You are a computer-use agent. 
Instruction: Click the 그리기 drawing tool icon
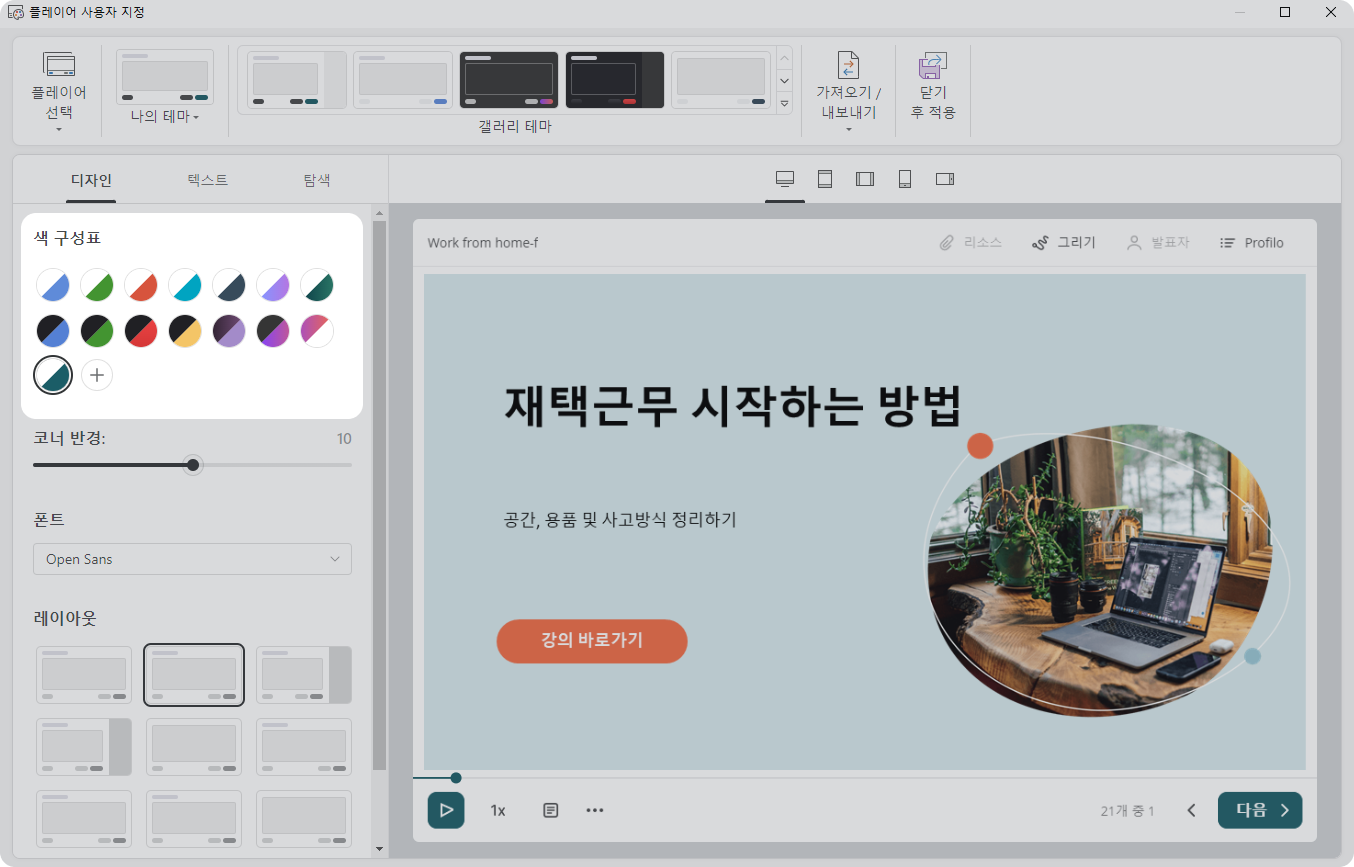tap(1040, 243)
